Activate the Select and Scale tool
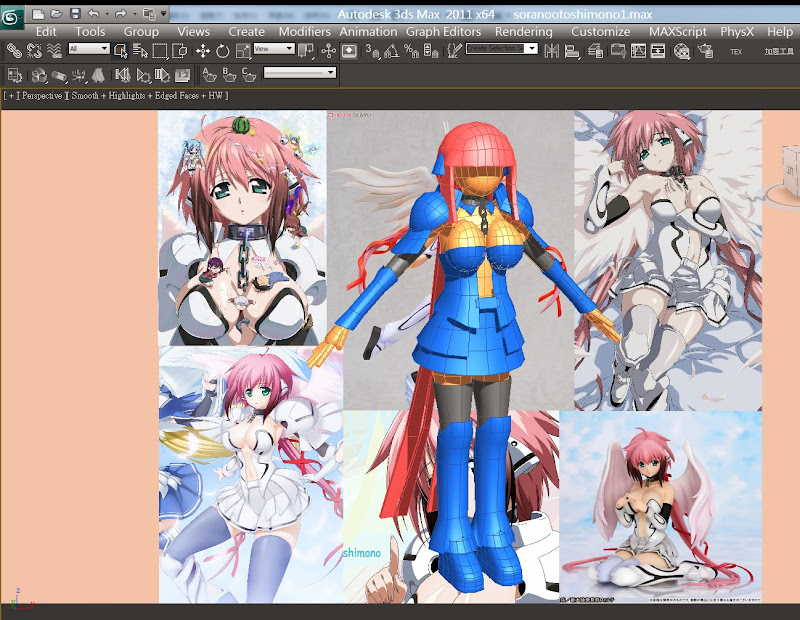The height and width of the screenshot is (620, 800). 243,51
